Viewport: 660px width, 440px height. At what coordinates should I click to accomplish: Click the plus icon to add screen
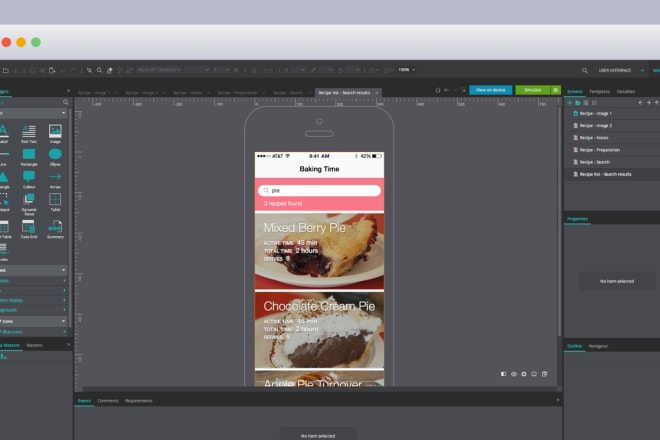(570, 103)
